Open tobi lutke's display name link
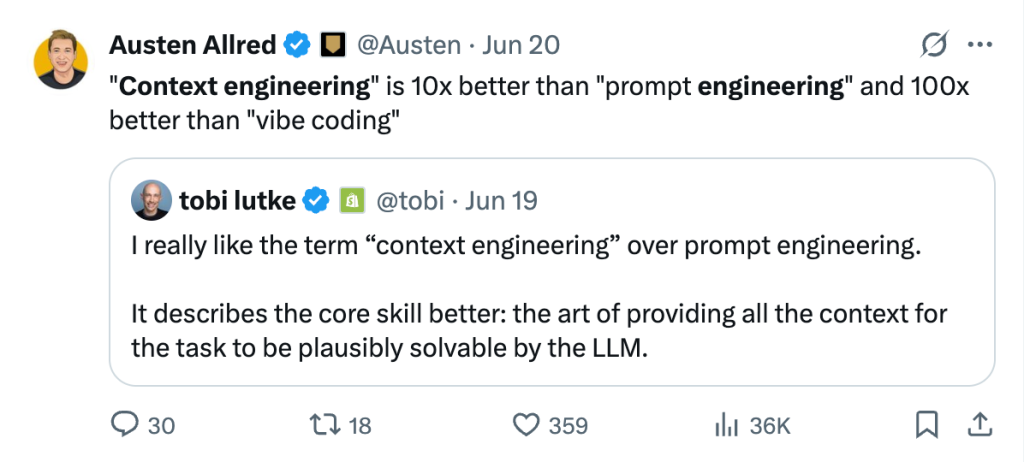The width and height of the screenshot is (1024, 462). pos(237,201)
